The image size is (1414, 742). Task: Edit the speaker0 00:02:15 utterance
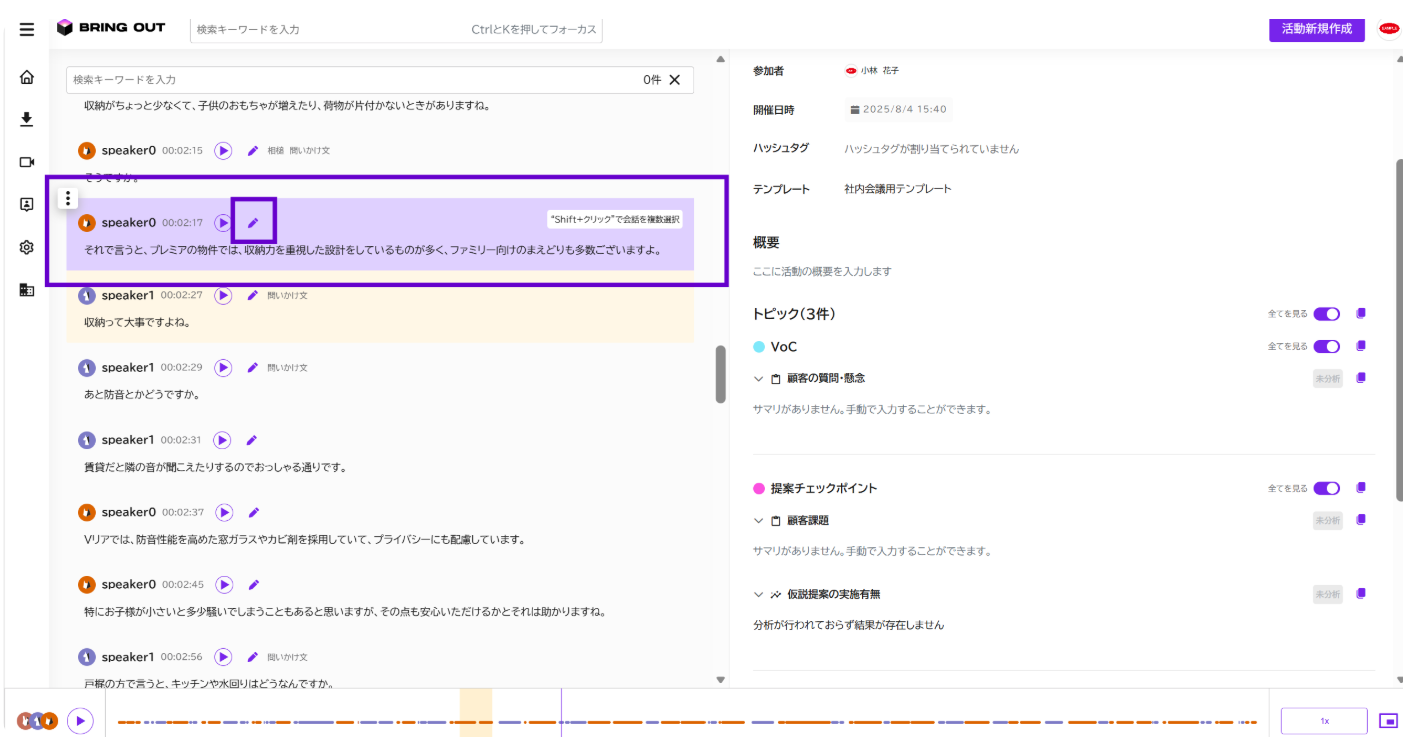pyautogui.click(x=253, y=150)
